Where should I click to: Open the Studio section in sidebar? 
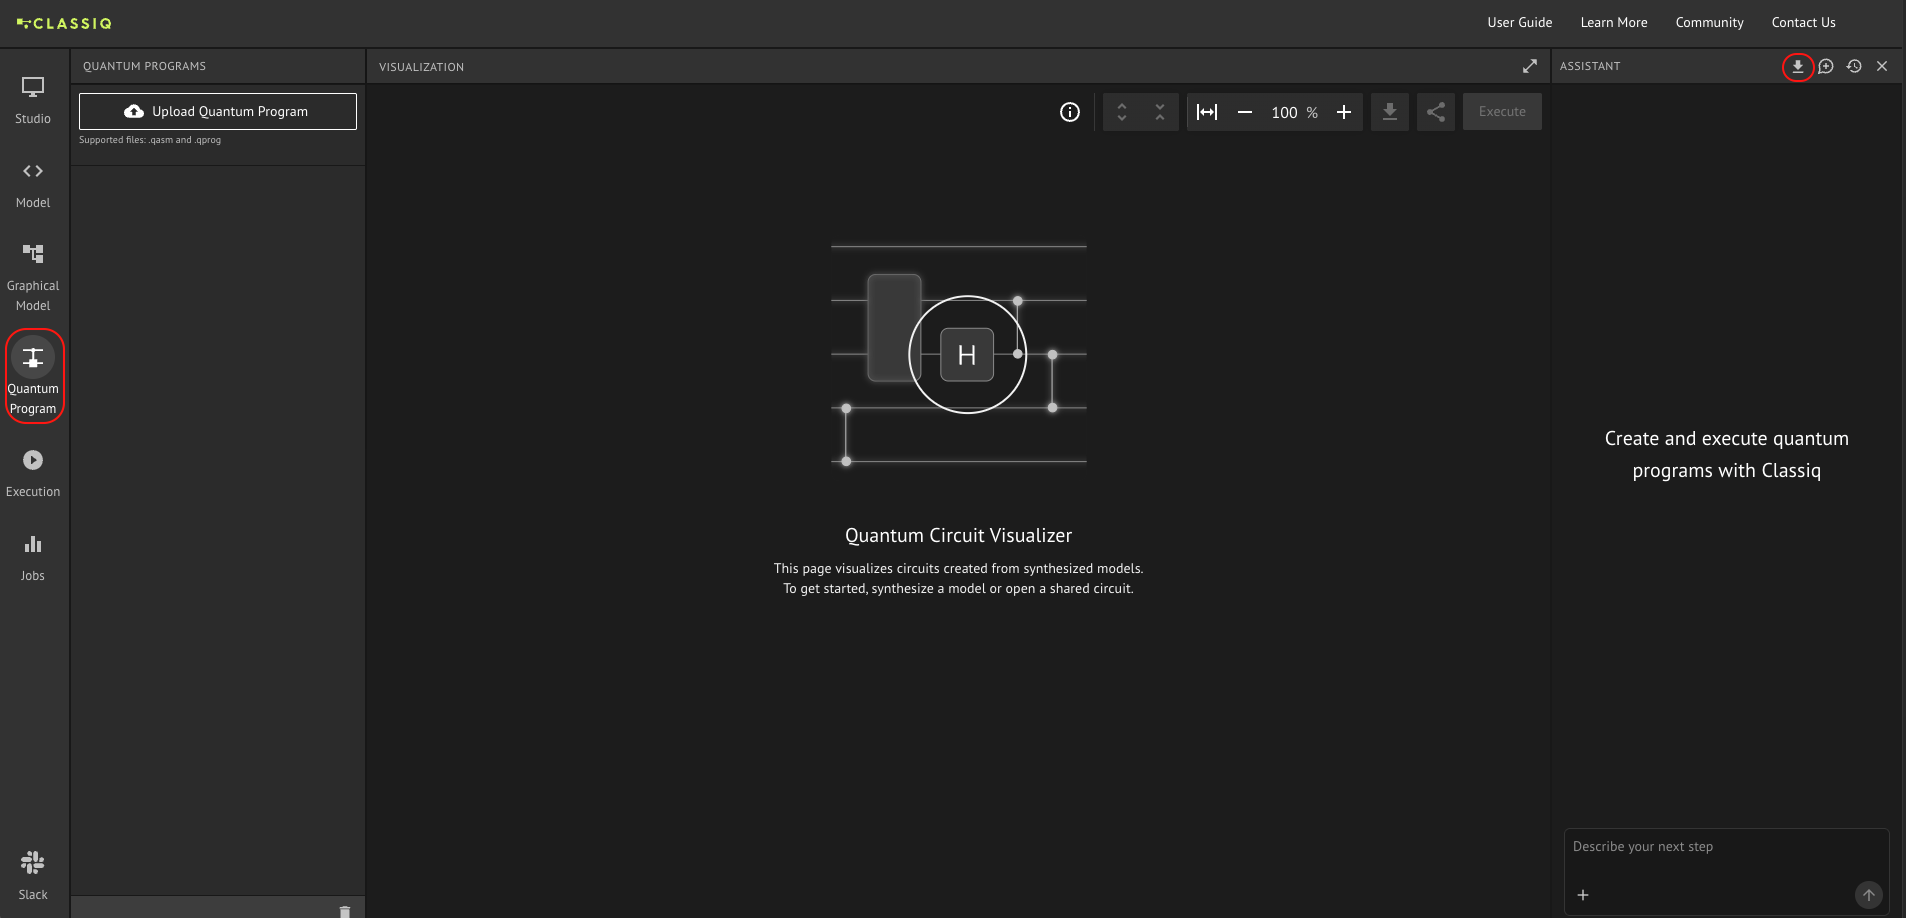33,101
